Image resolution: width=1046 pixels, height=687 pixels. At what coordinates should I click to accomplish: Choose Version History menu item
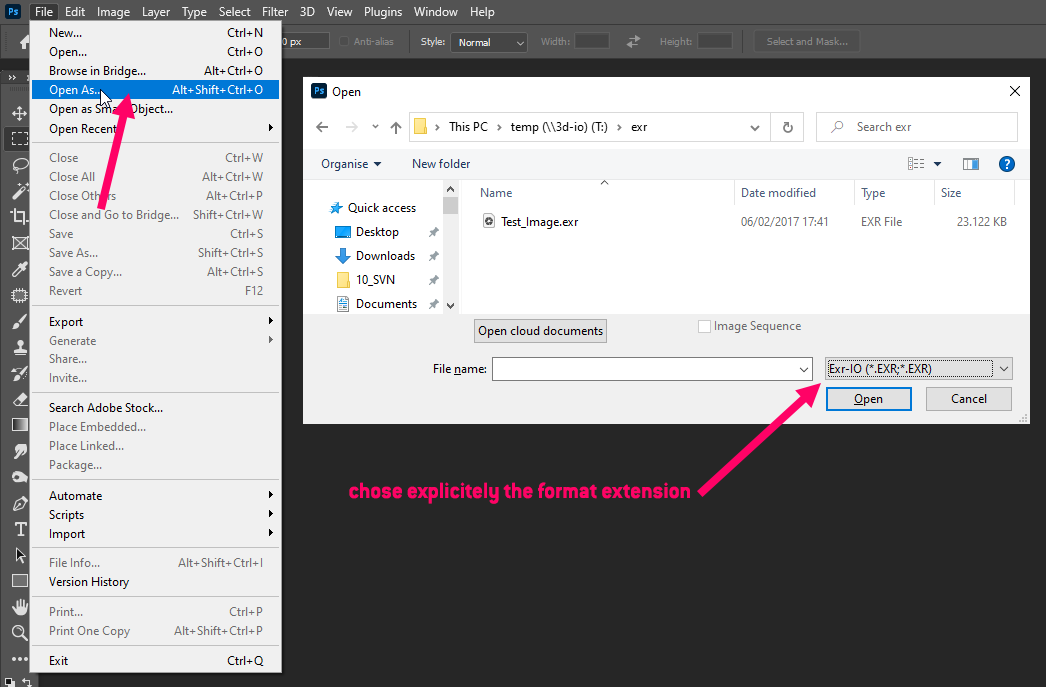(x=155, y=582)
